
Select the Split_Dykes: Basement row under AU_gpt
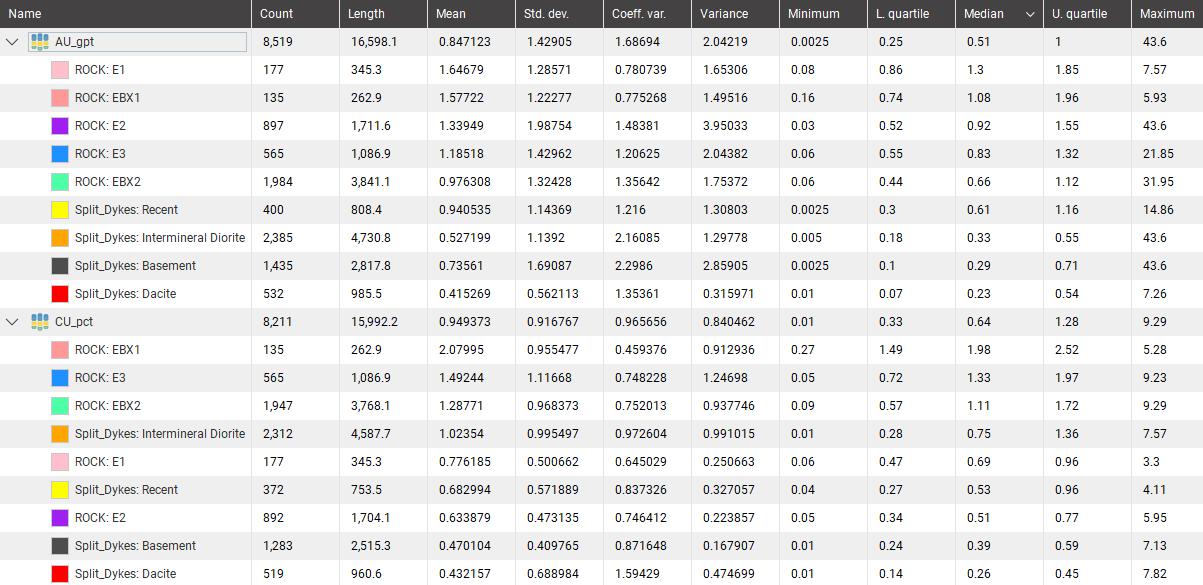click(601, 266)
